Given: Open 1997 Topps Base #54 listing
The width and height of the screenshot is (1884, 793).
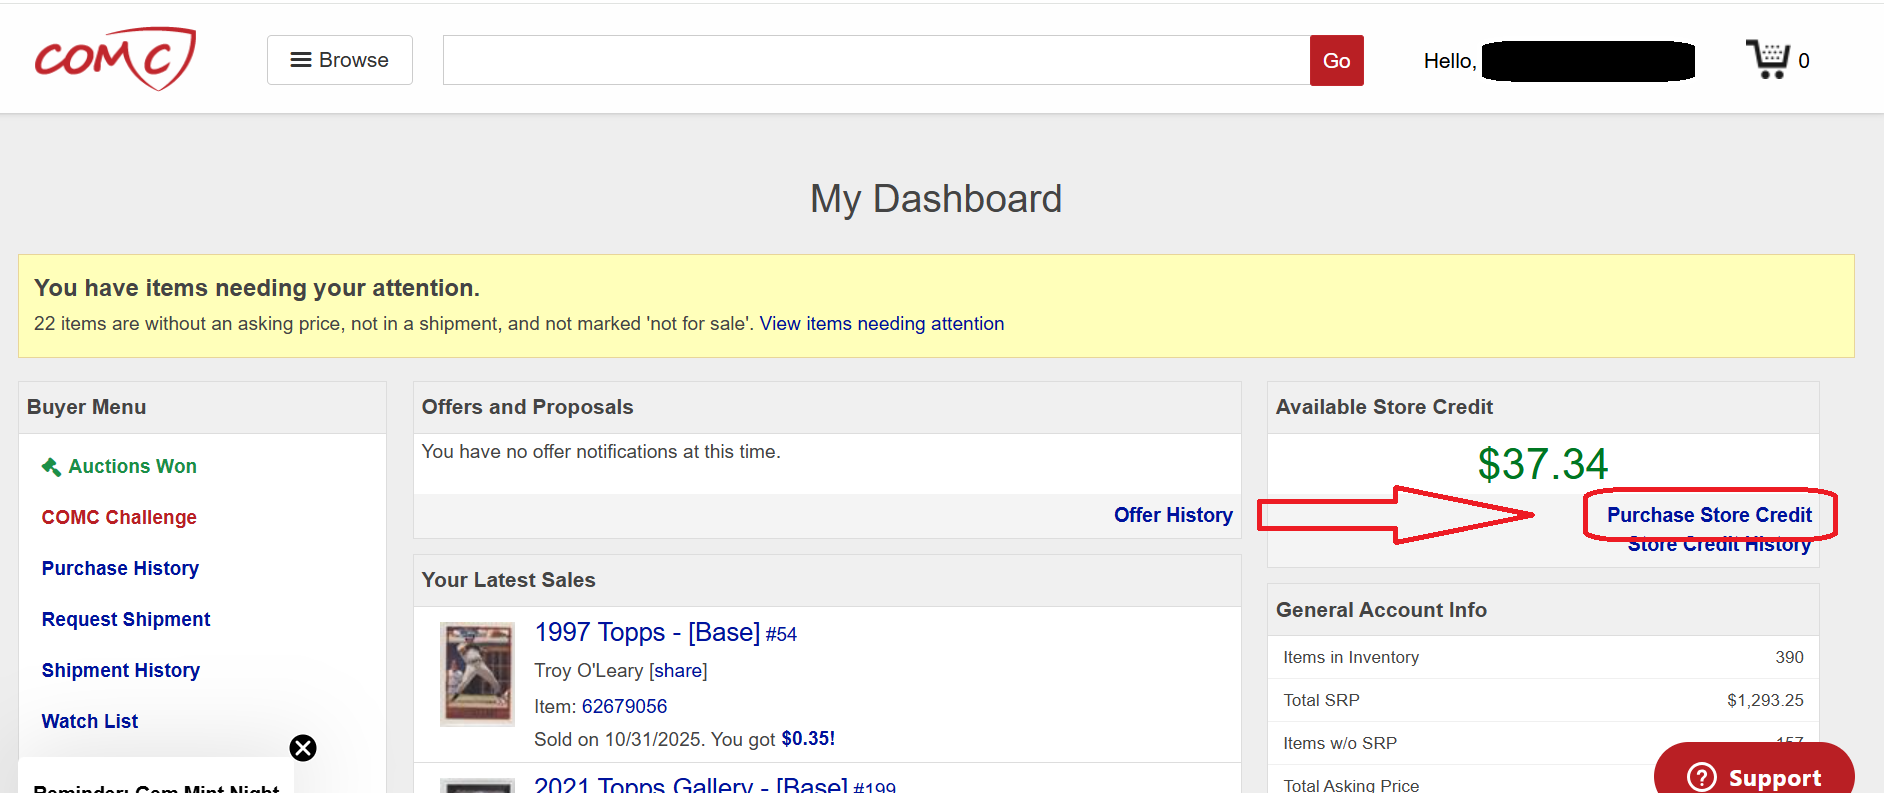Looking at the screenshot, I should (665, 633).
